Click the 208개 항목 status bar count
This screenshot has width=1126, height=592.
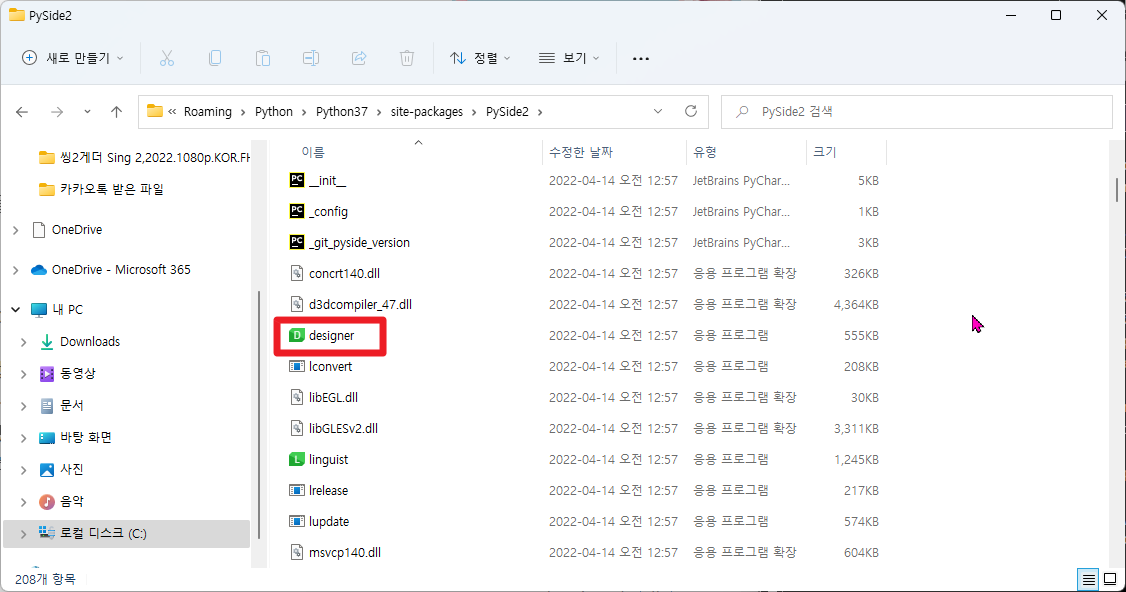[45, 579]
